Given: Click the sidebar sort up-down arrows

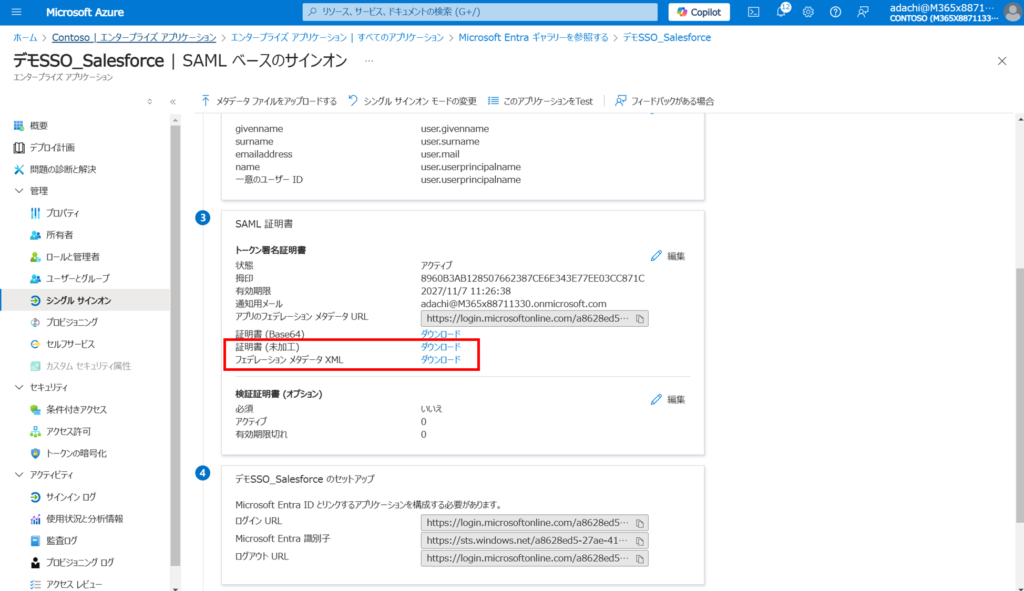Looking at the screenshot, I should click(x=150, y=101).
